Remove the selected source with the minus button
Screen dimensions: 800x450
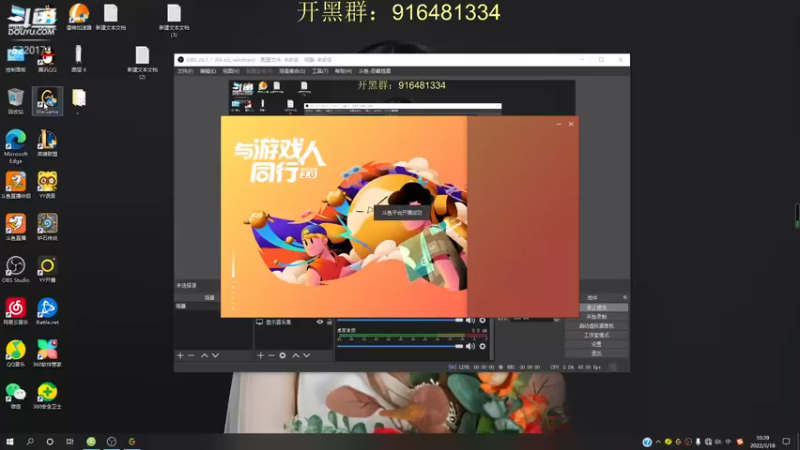[271, 355]
